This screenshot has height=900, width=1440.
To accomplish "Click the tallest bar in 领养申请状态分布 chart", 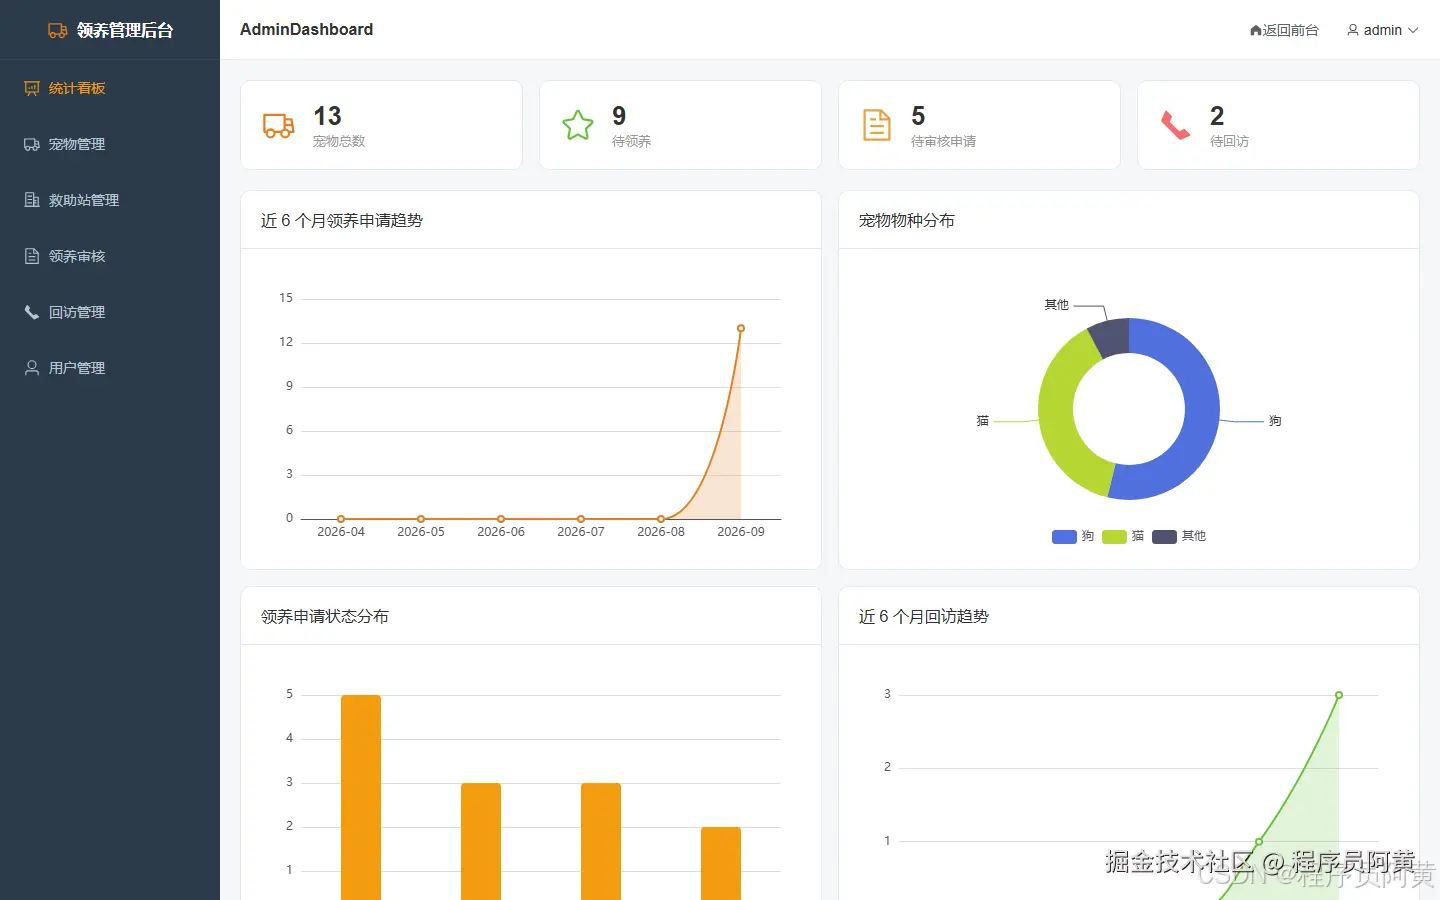I will click(361, 797).
